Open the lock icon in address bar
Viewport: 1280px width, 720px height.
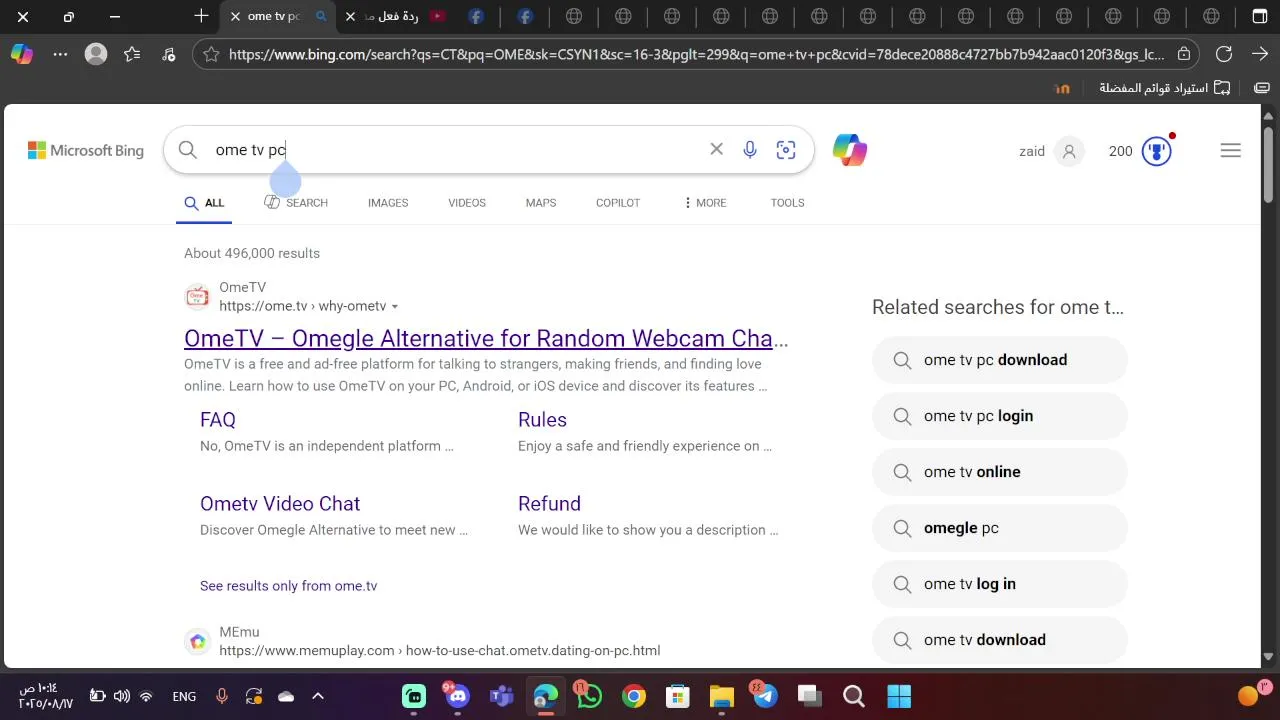[1184, 55]
